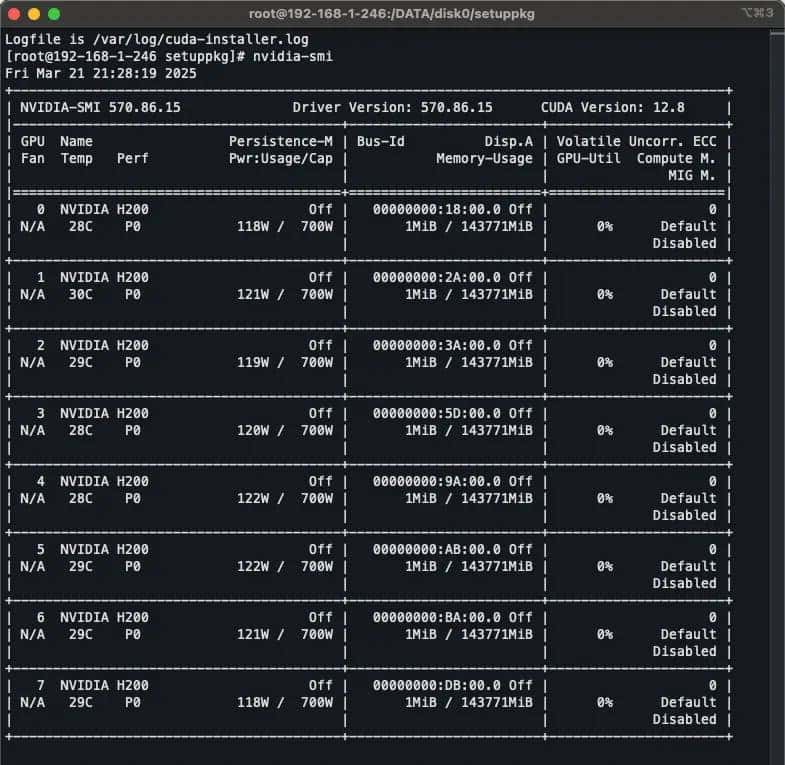Click bus id 00000000:18:00.0 of GPU 0
785x765 pixels.
tap(437, 209)
